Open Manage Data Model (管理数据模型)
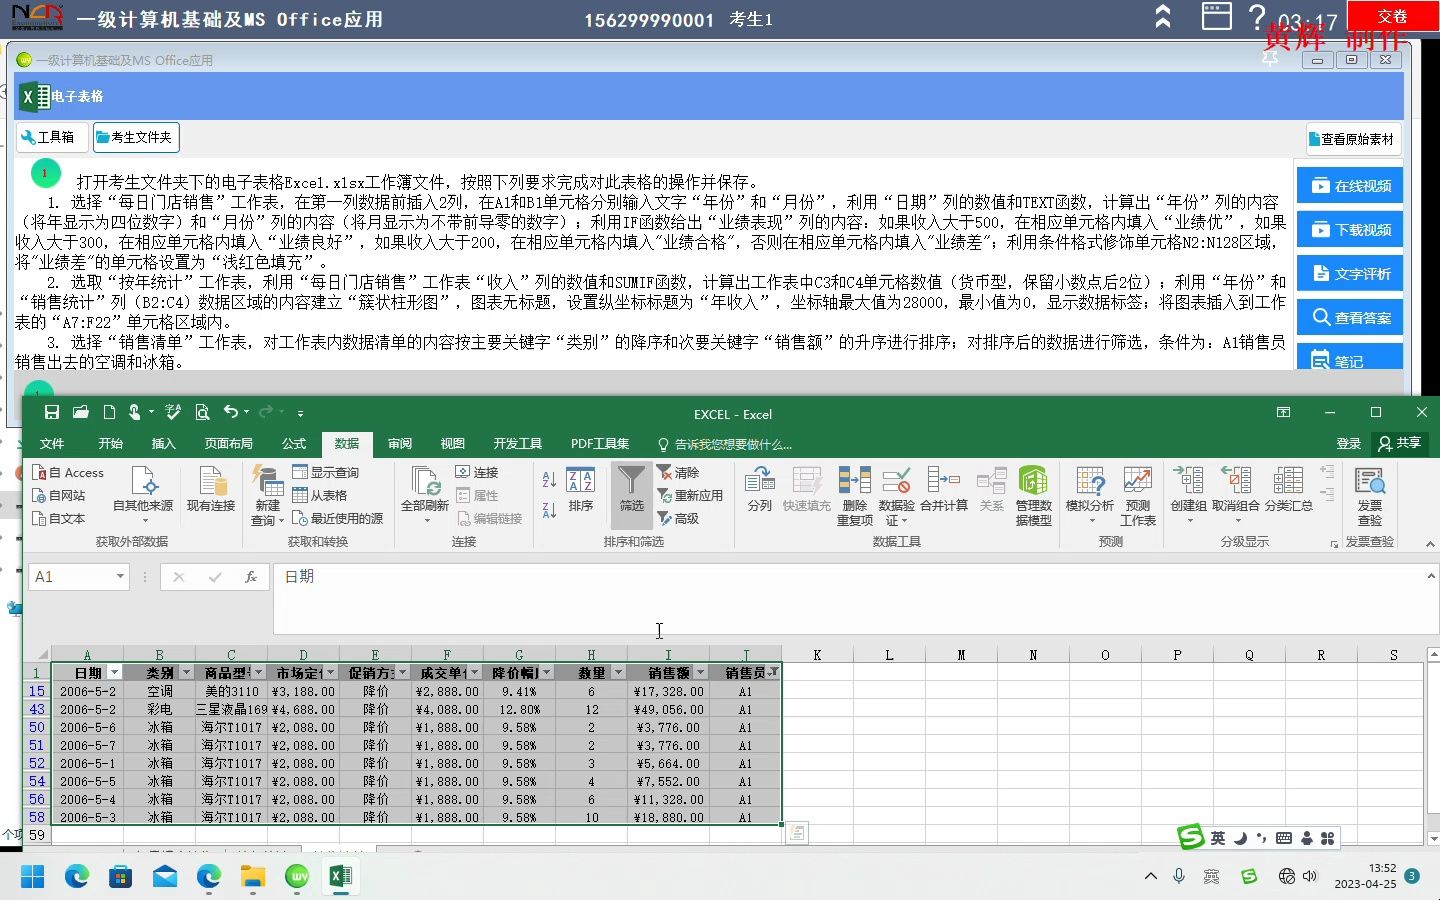 pos(1034,496)
